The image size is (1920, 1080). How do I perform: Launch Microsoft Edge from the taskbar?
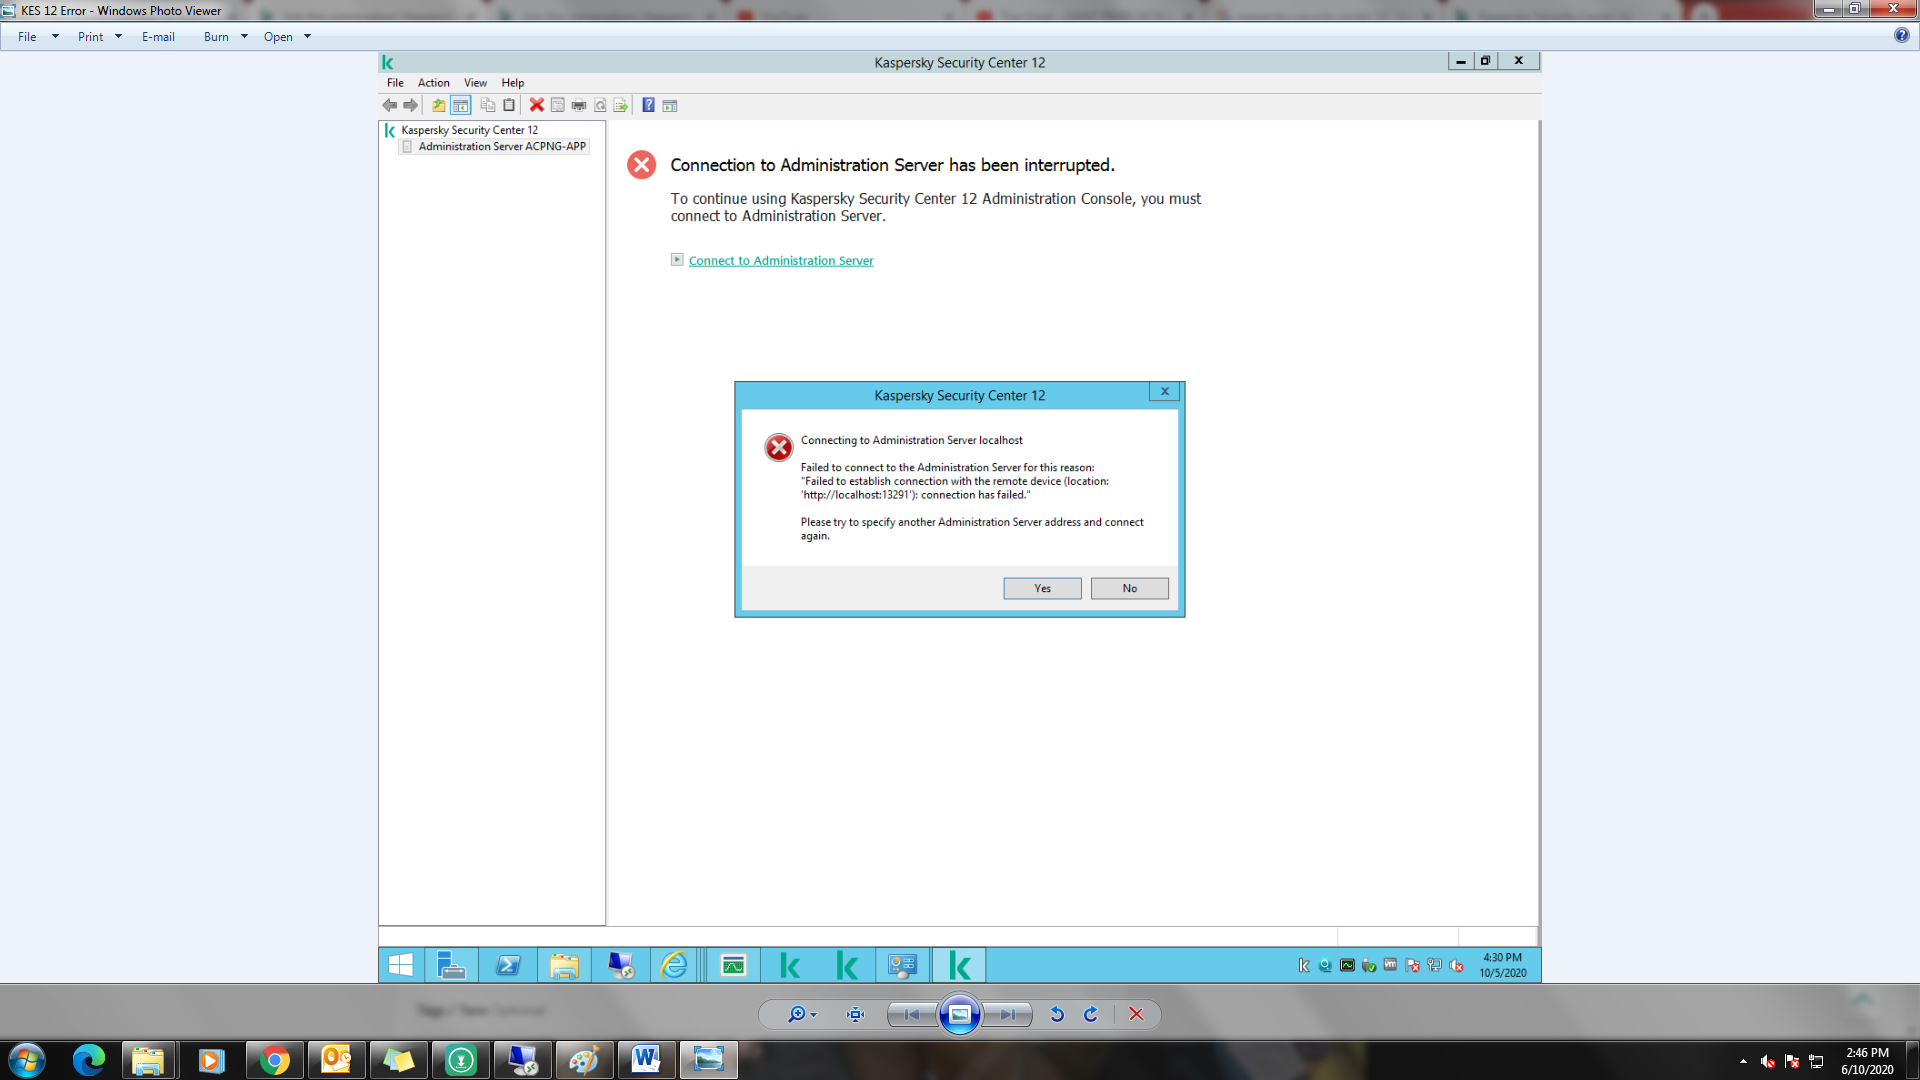88,1060
